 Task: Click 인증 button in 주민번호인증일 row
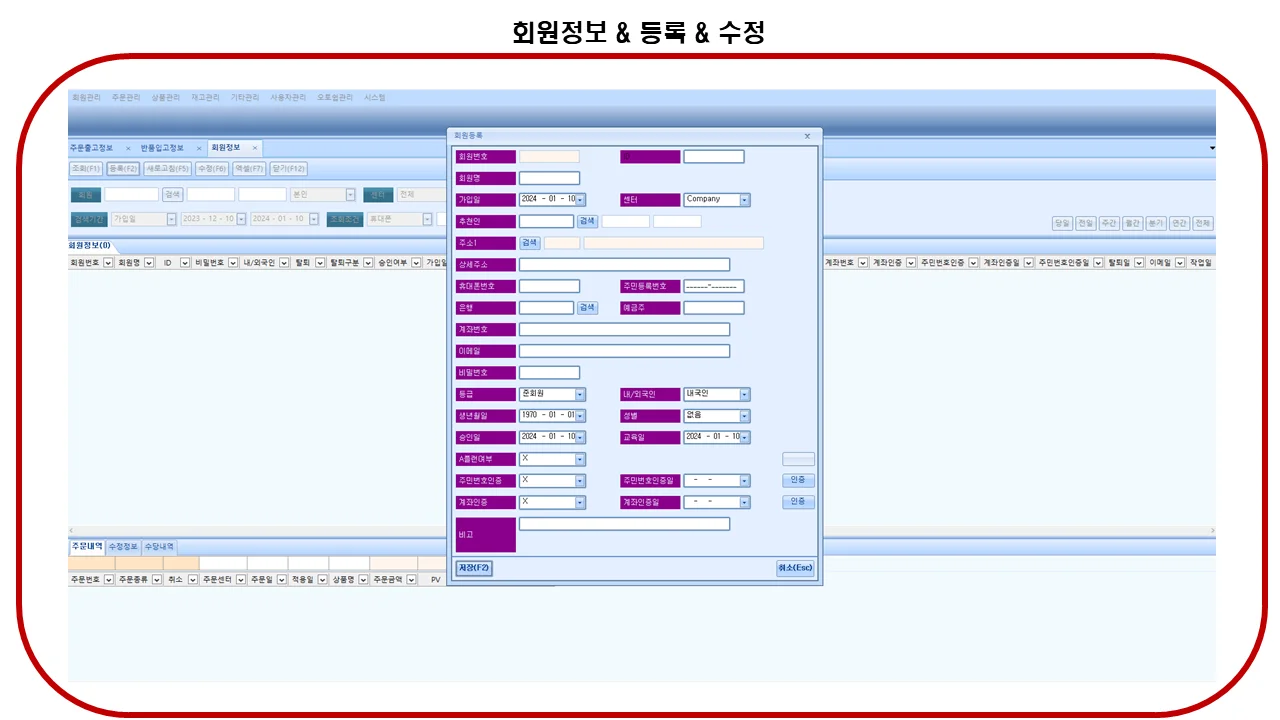point(798,480)
